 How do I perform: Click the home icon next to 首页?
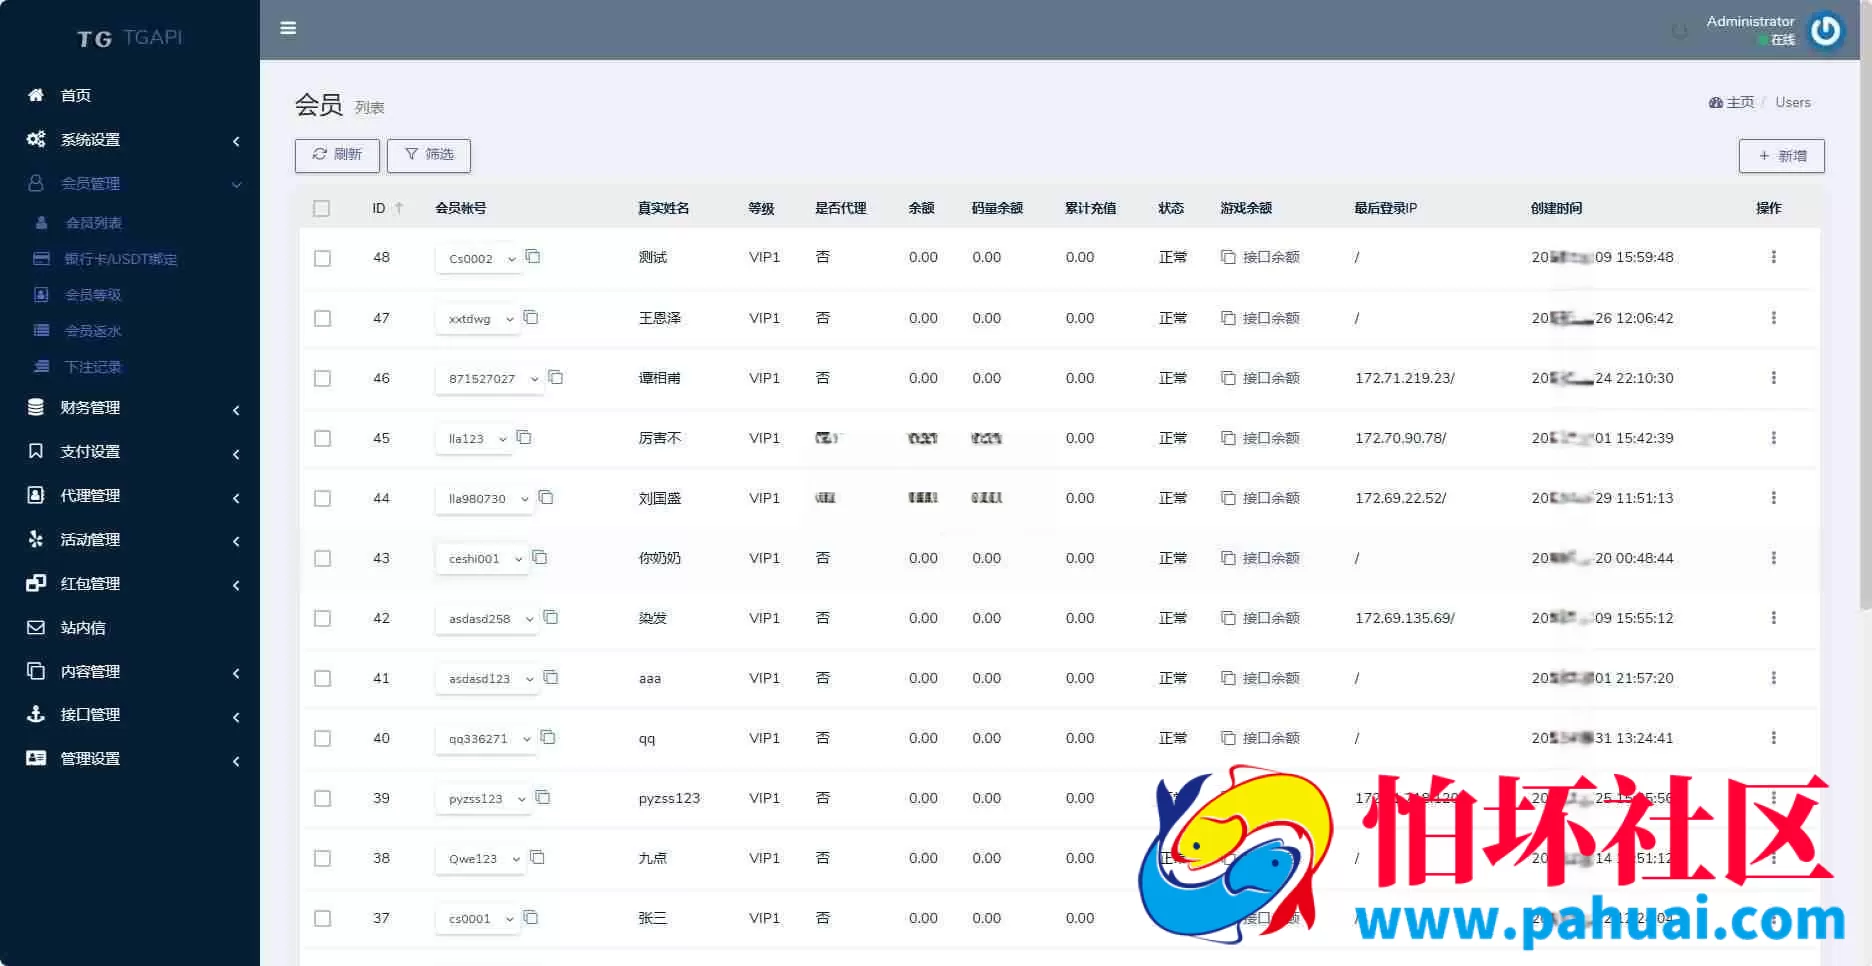pos(36,95)
